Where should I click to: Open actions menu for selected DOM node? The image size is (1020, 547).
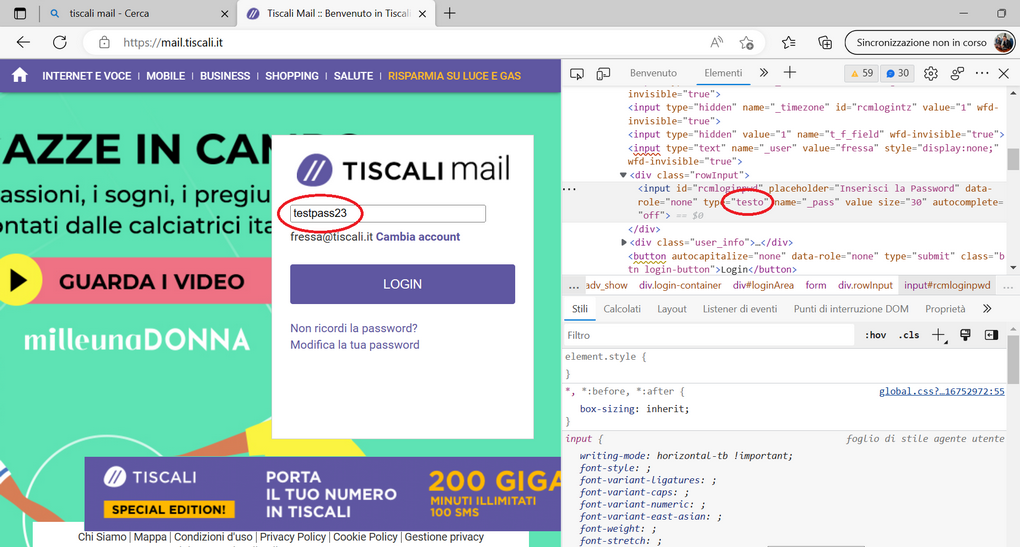coord(569,189)
